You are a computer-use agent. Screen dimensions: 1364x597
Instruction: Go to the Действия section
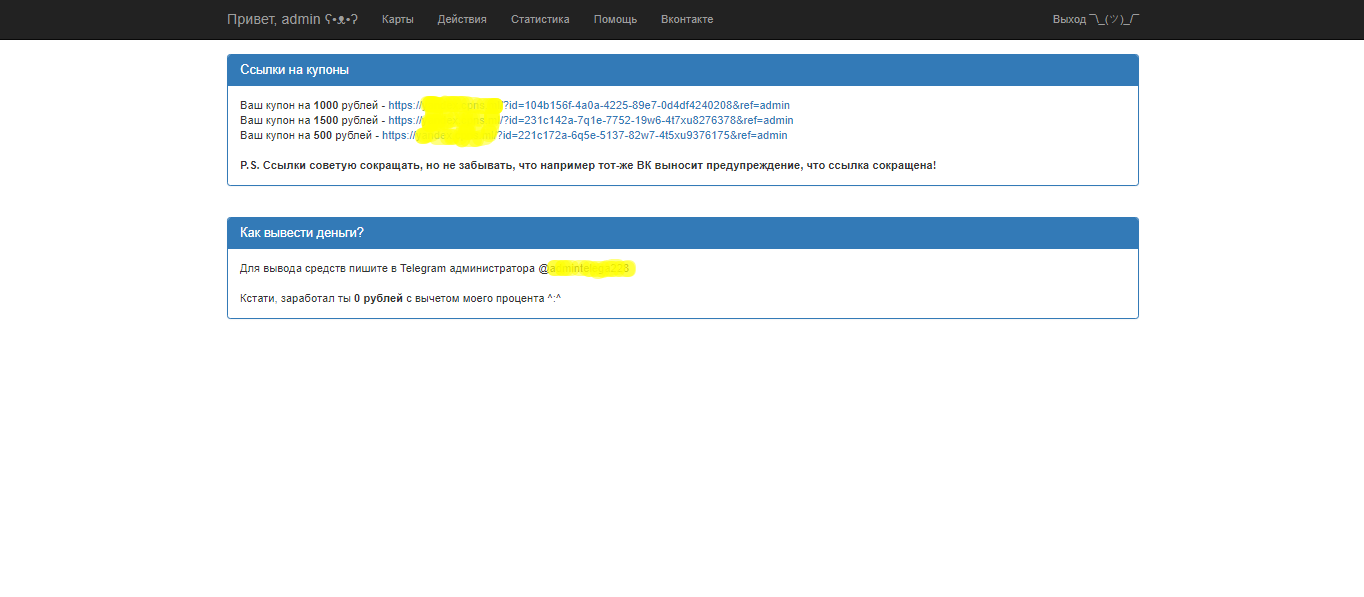pos(462,19)
